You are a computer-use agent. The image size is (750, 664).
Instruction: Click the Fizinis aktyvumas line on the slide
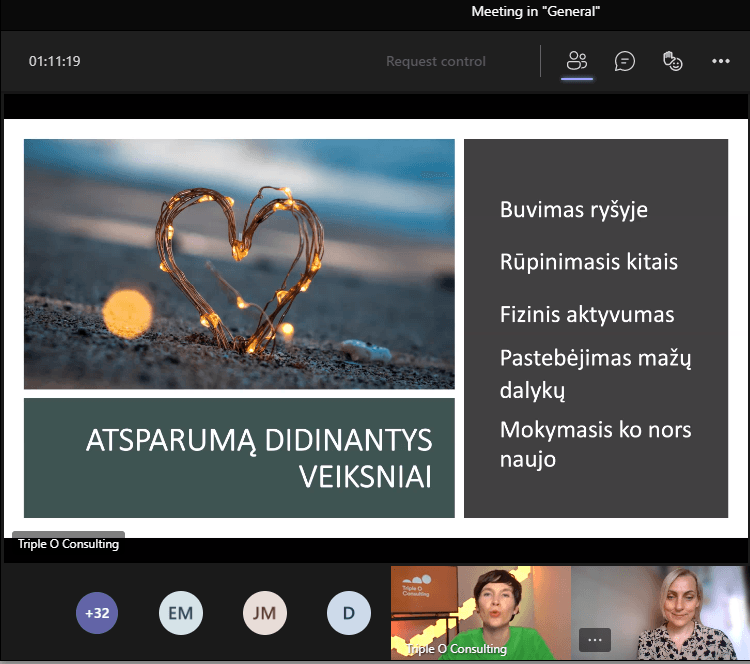[587, 314]
